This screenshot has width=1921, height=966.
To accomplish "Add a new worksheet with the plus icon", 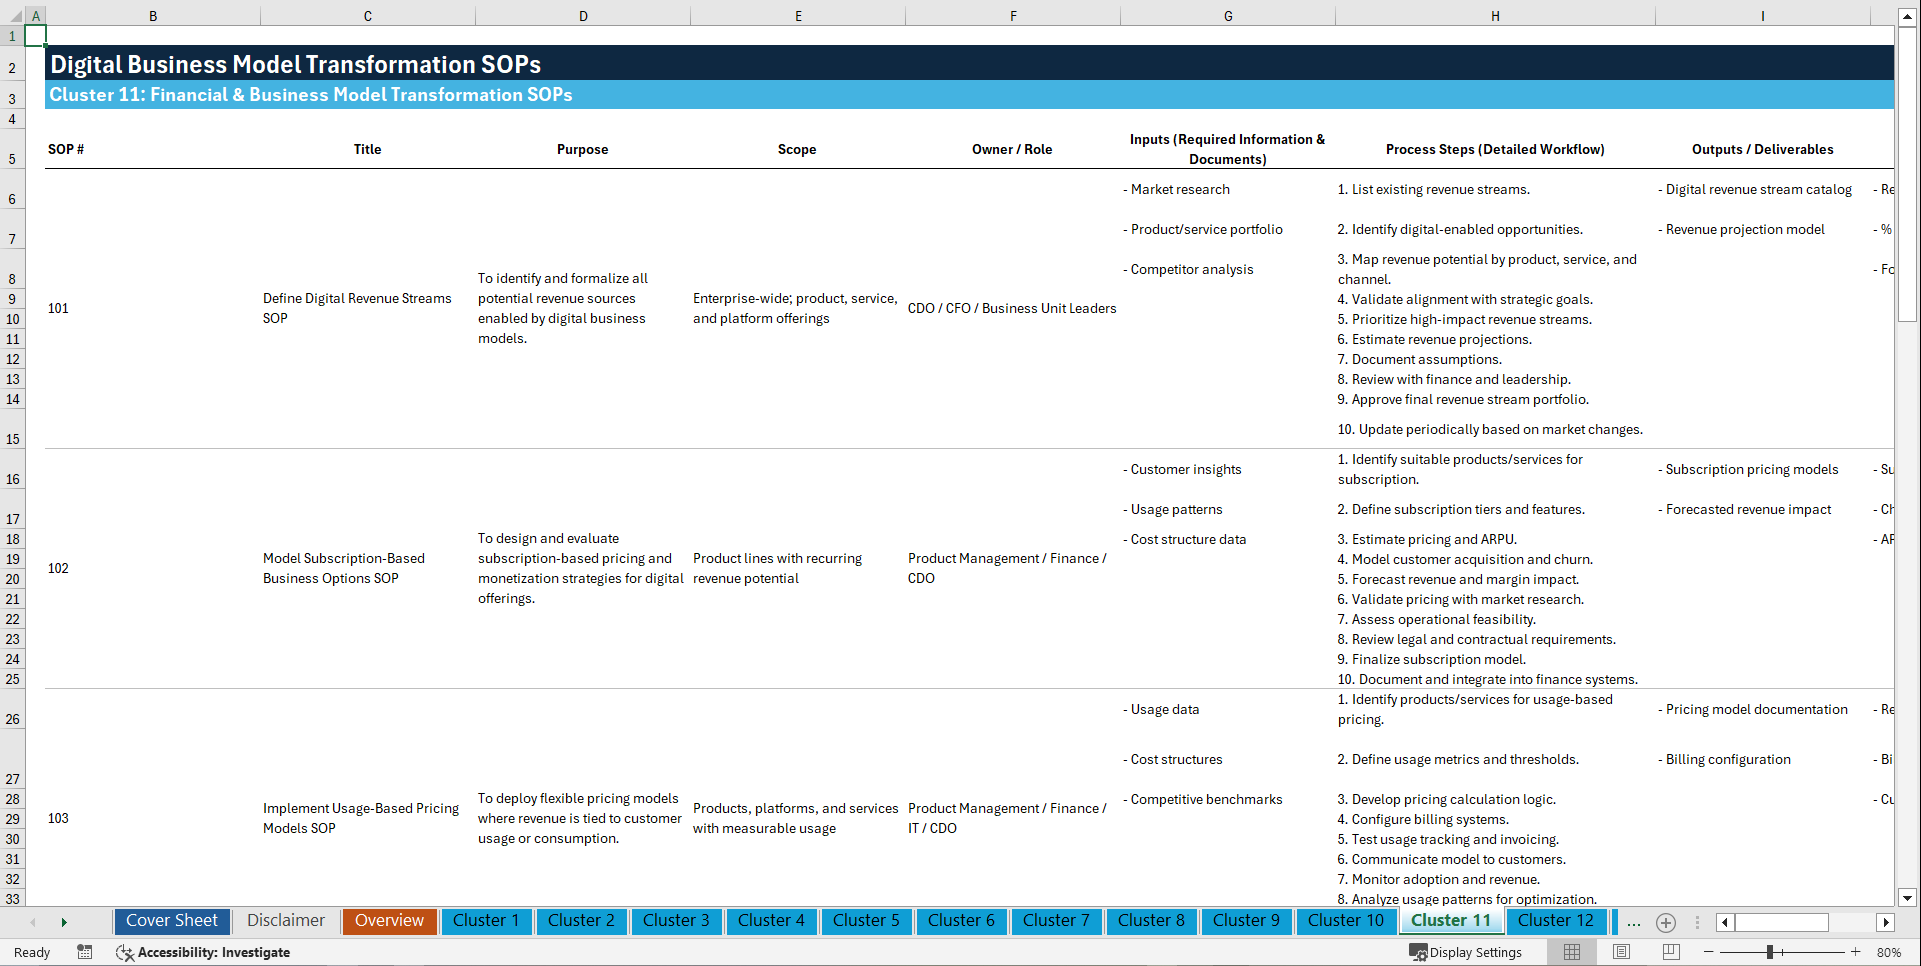I will coord(1666,923).
